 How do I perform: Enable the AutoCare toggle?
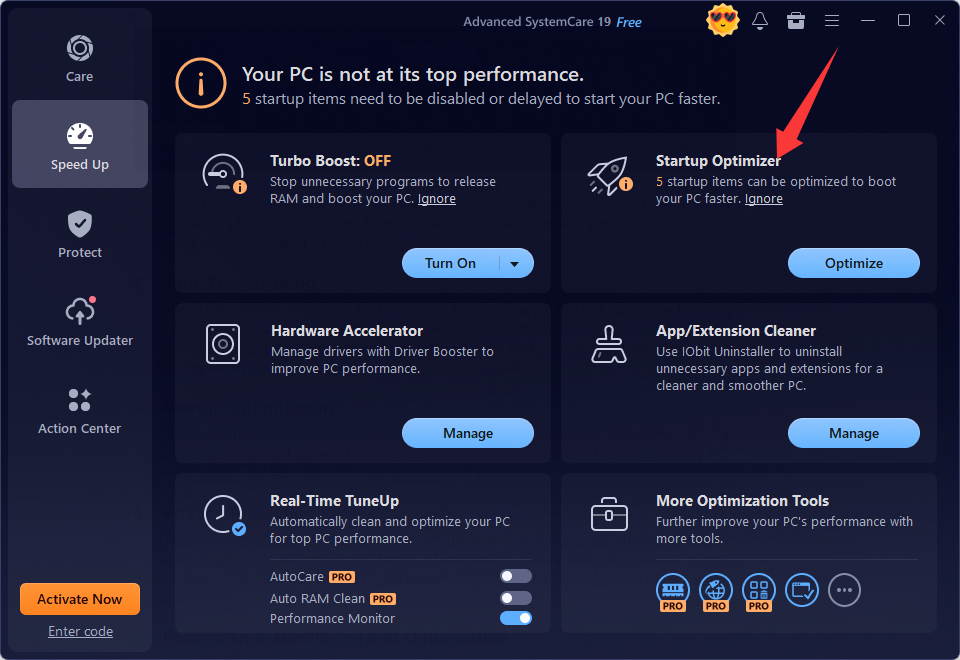[516, 576]
